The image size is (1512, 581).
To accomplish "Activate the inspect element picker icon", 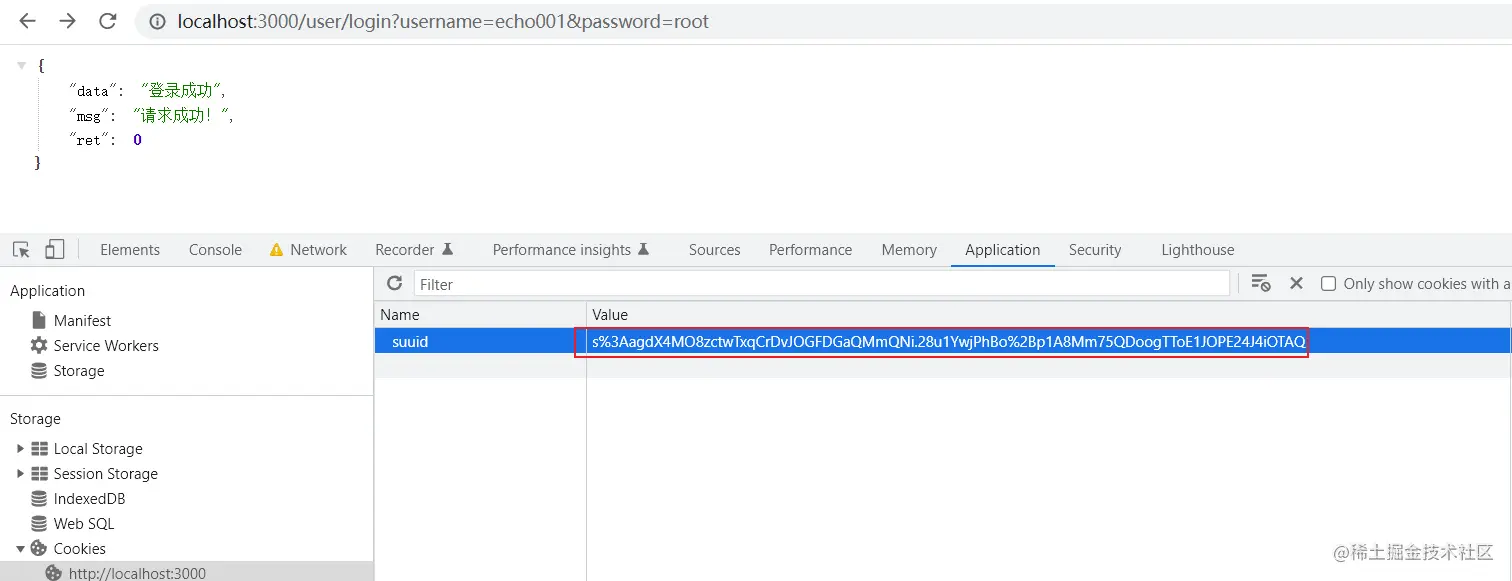I will tap(22, 249).
